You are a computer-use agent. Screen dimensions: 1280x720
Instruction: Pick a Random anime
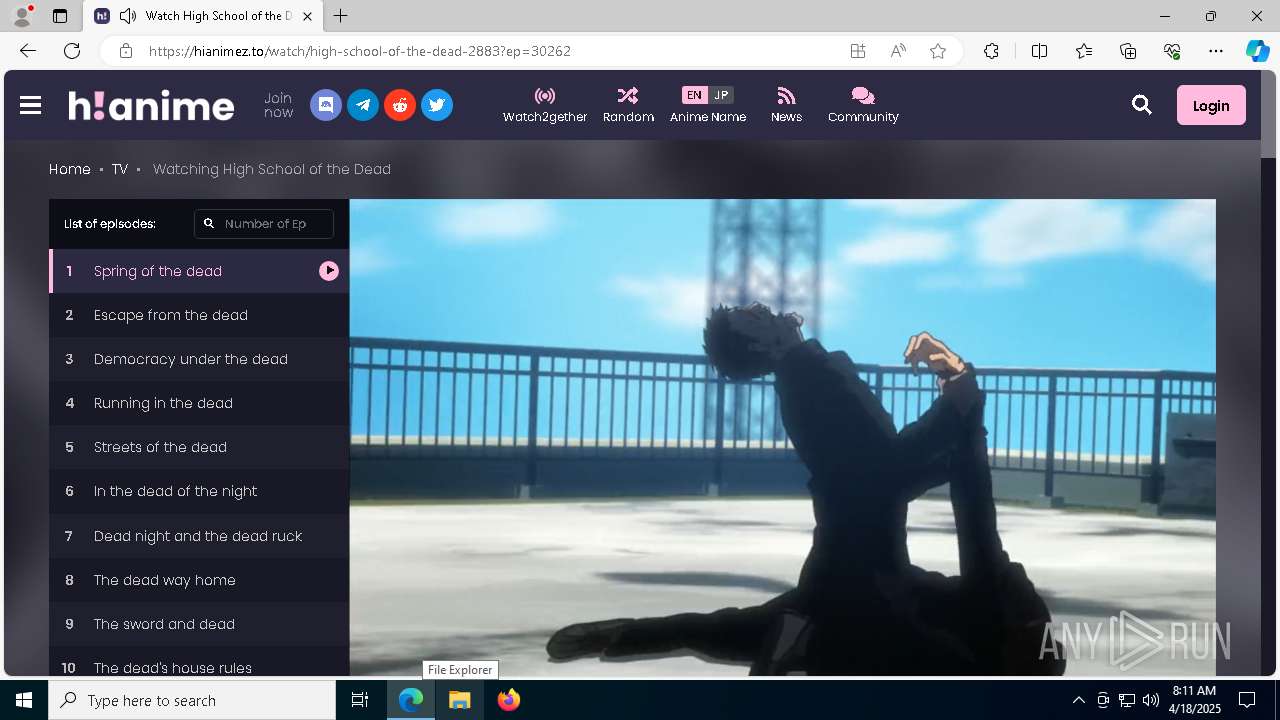628,105
